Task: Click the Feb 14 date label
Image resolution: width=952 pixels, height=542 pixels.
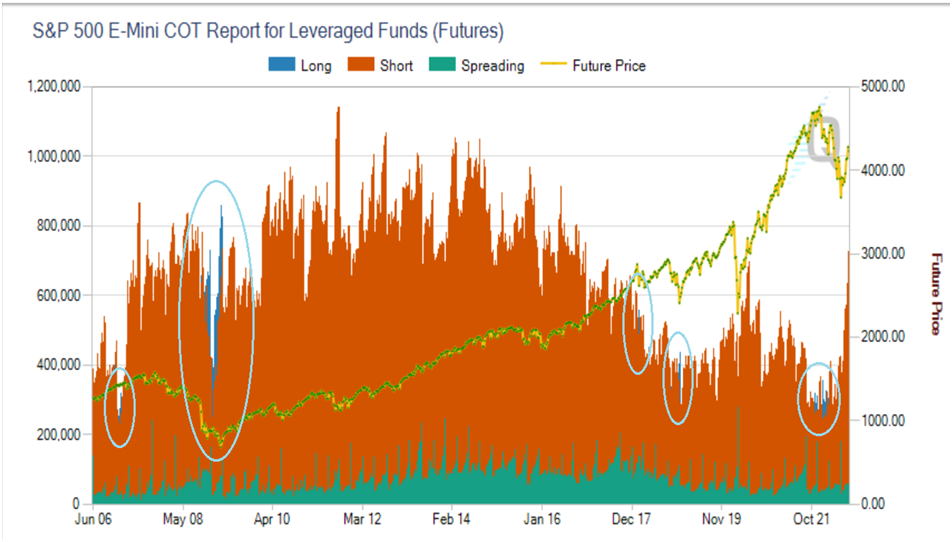Action: click(x=451, y=520)
